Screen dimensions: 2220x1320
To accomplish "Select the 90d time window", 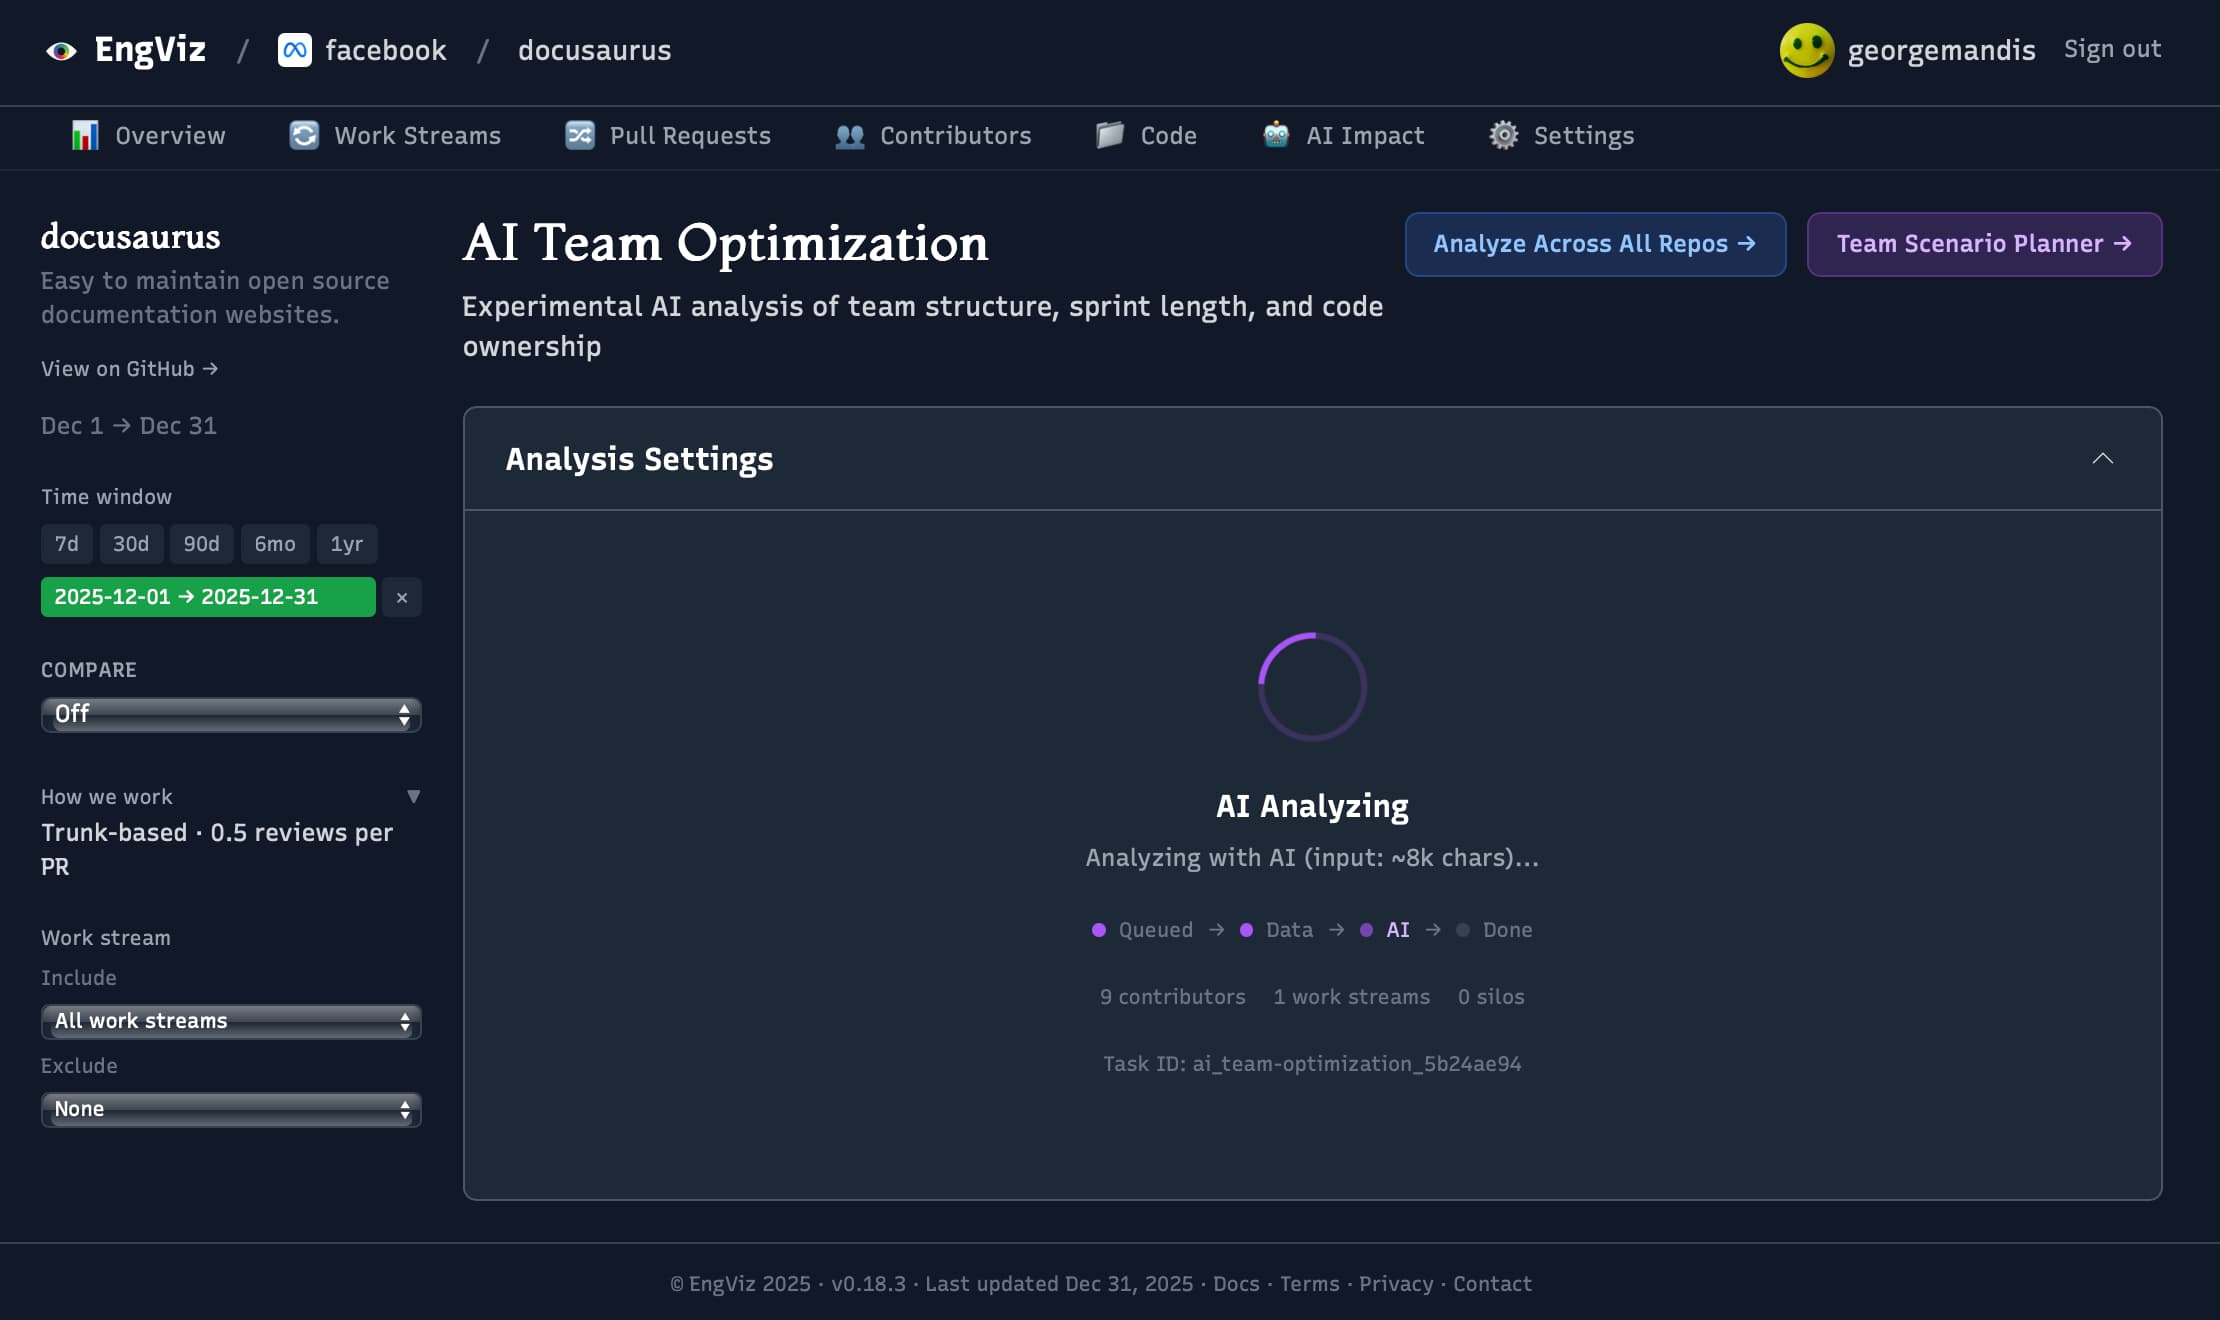I will click(201, 544).
